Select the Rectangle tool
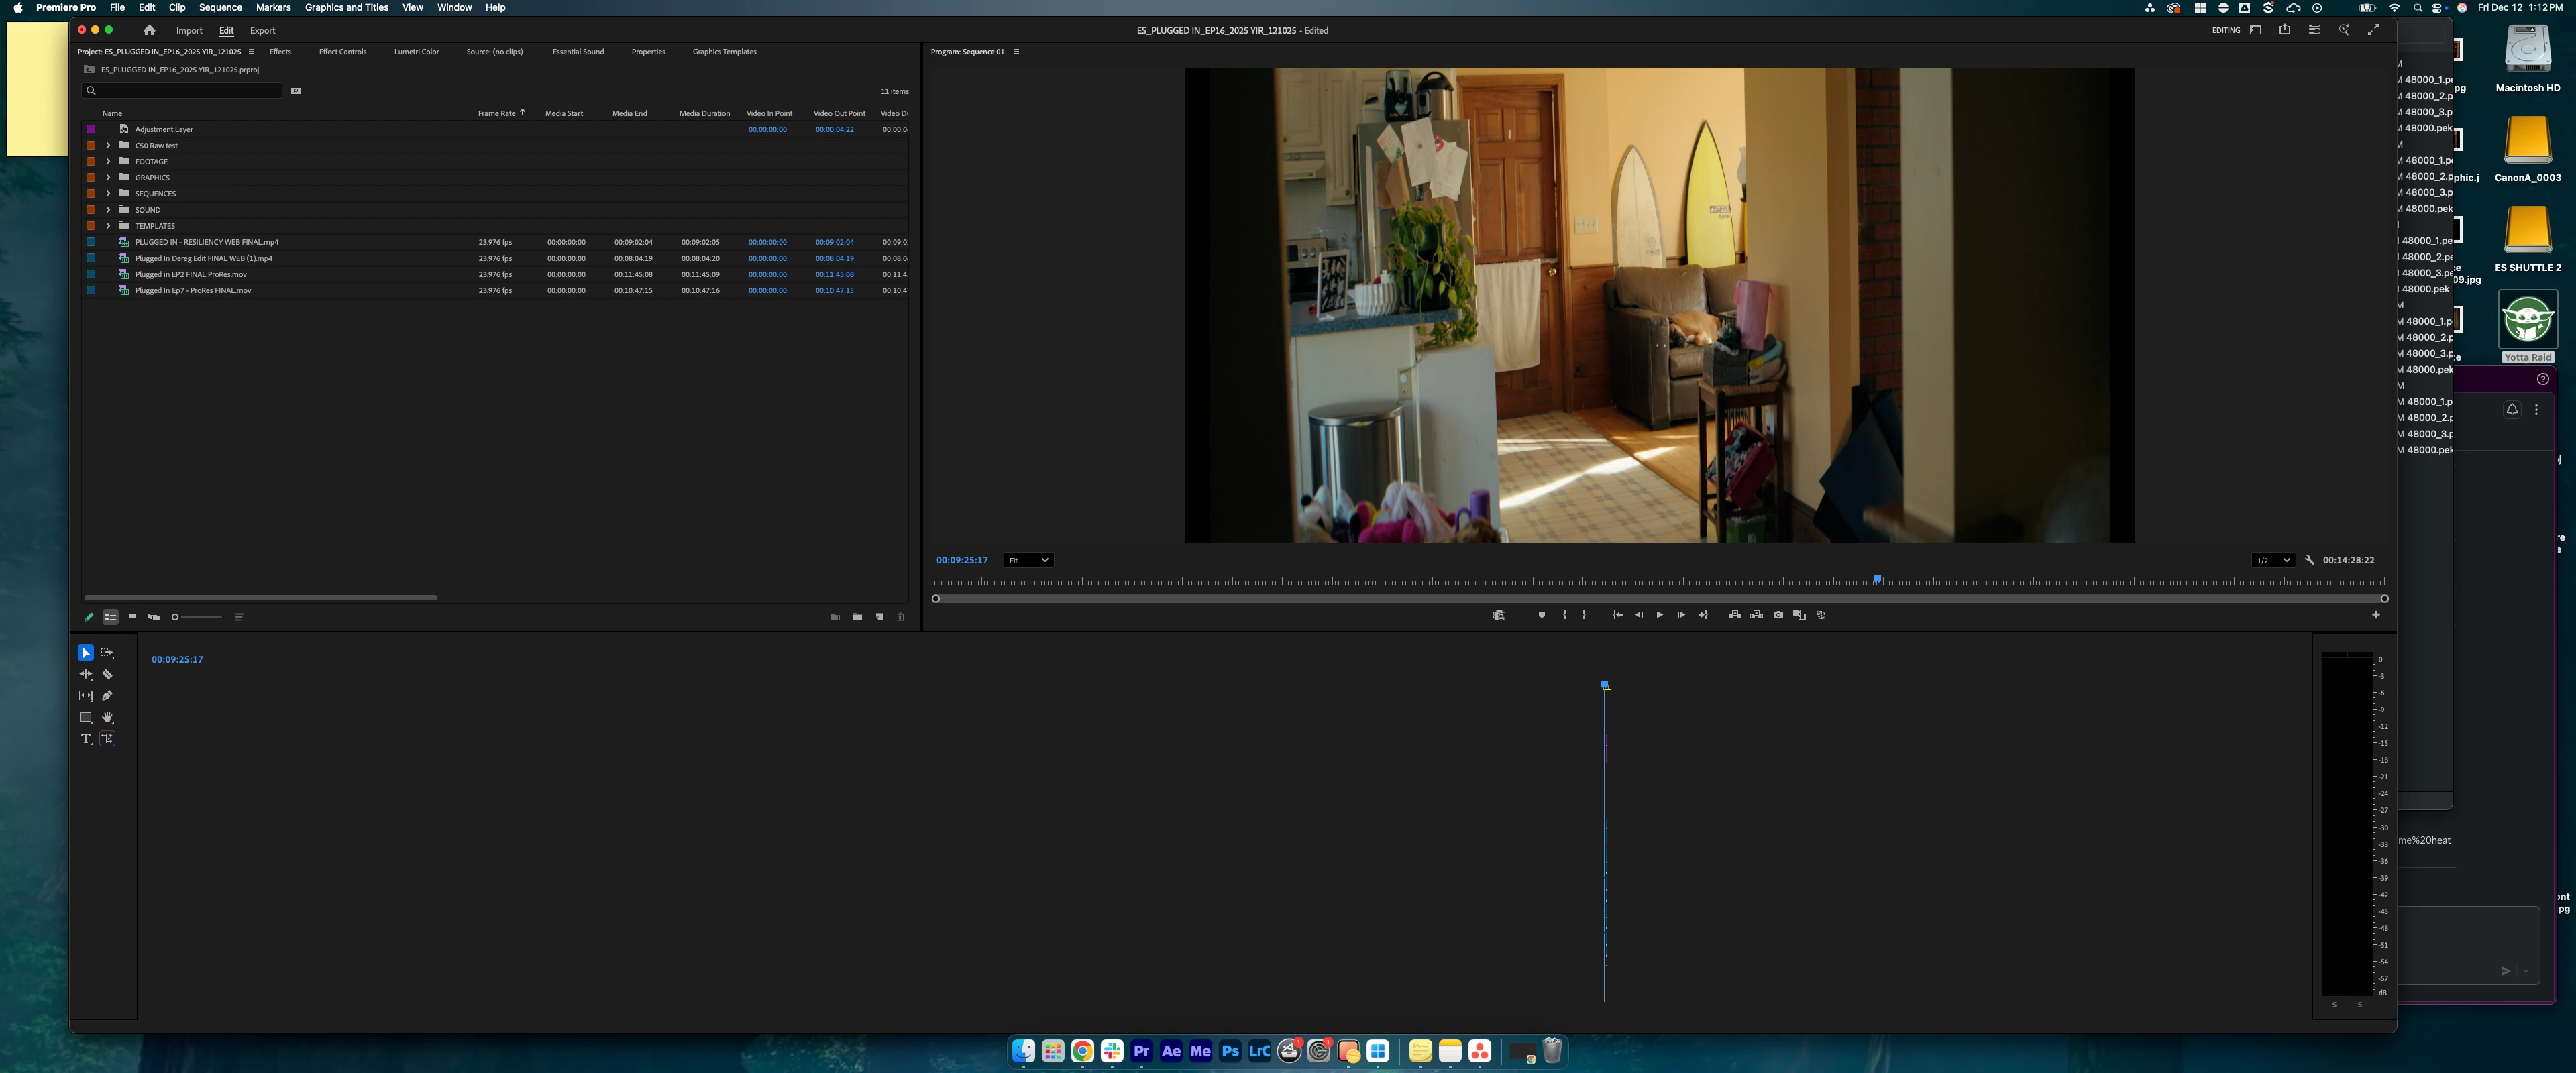 click(x=86, y=718)
